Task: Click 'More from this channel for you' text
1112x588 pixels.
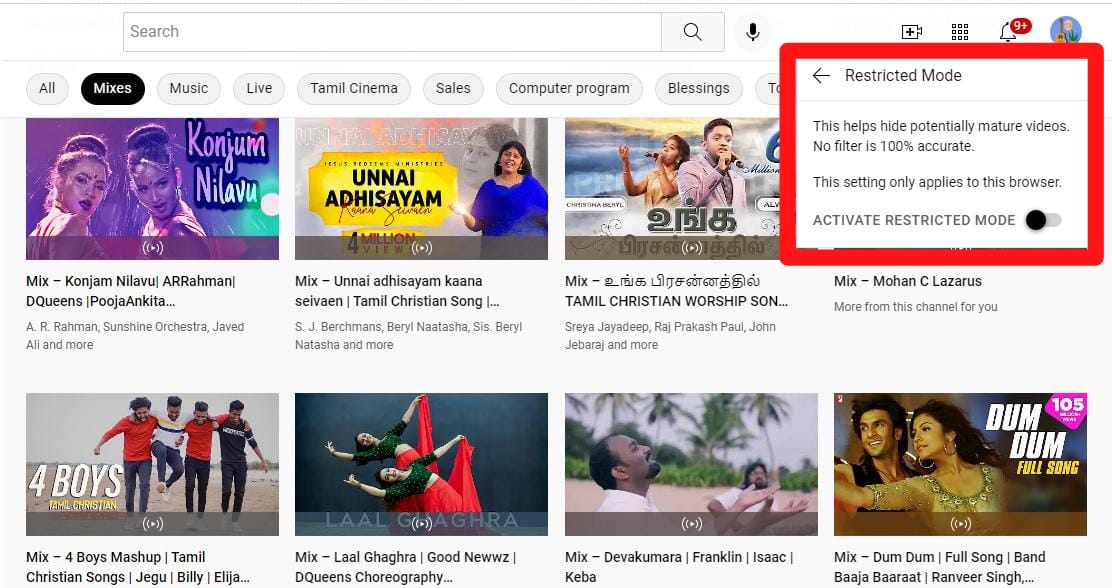Action: click(916, 307)
